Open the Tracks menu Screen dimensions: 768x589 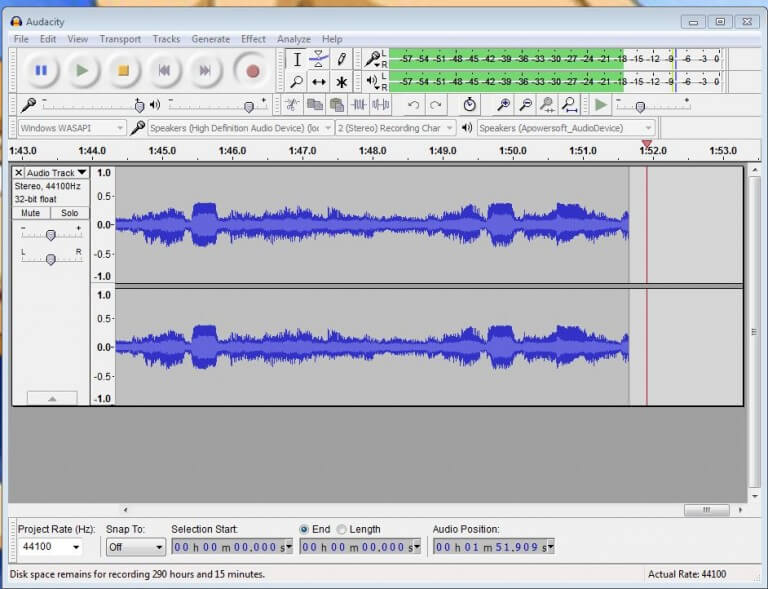(x=166, y=39)
